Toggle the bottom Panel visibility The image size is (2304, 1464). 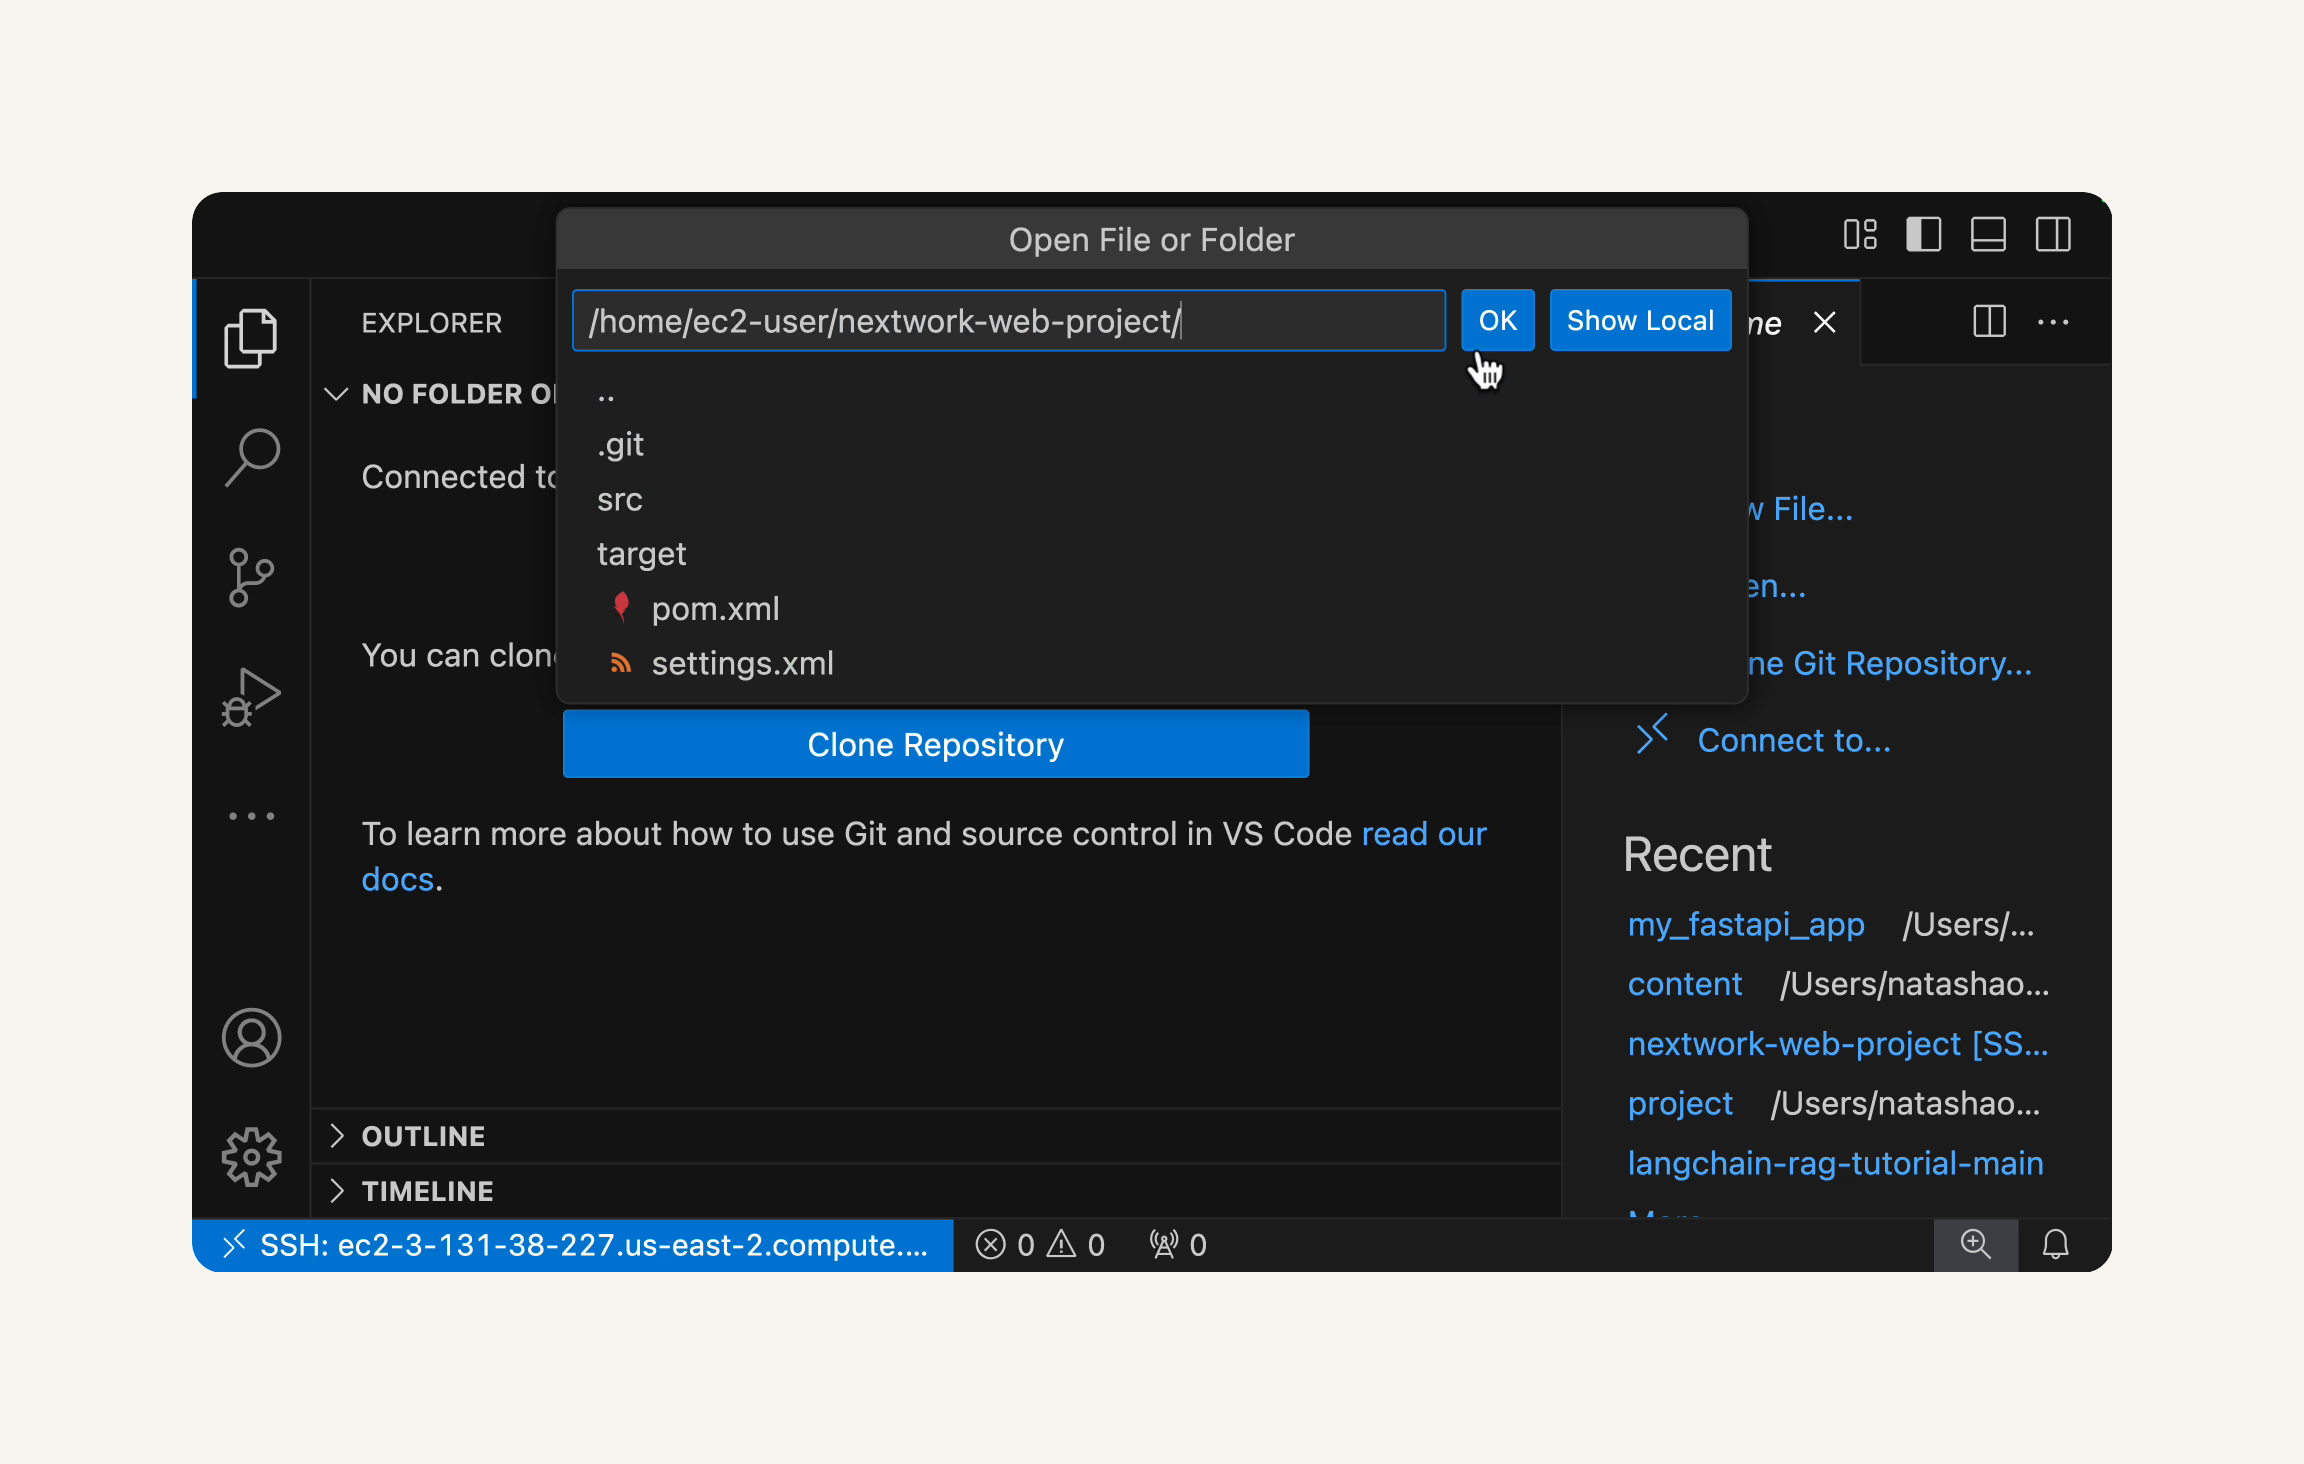[1988, 235]
